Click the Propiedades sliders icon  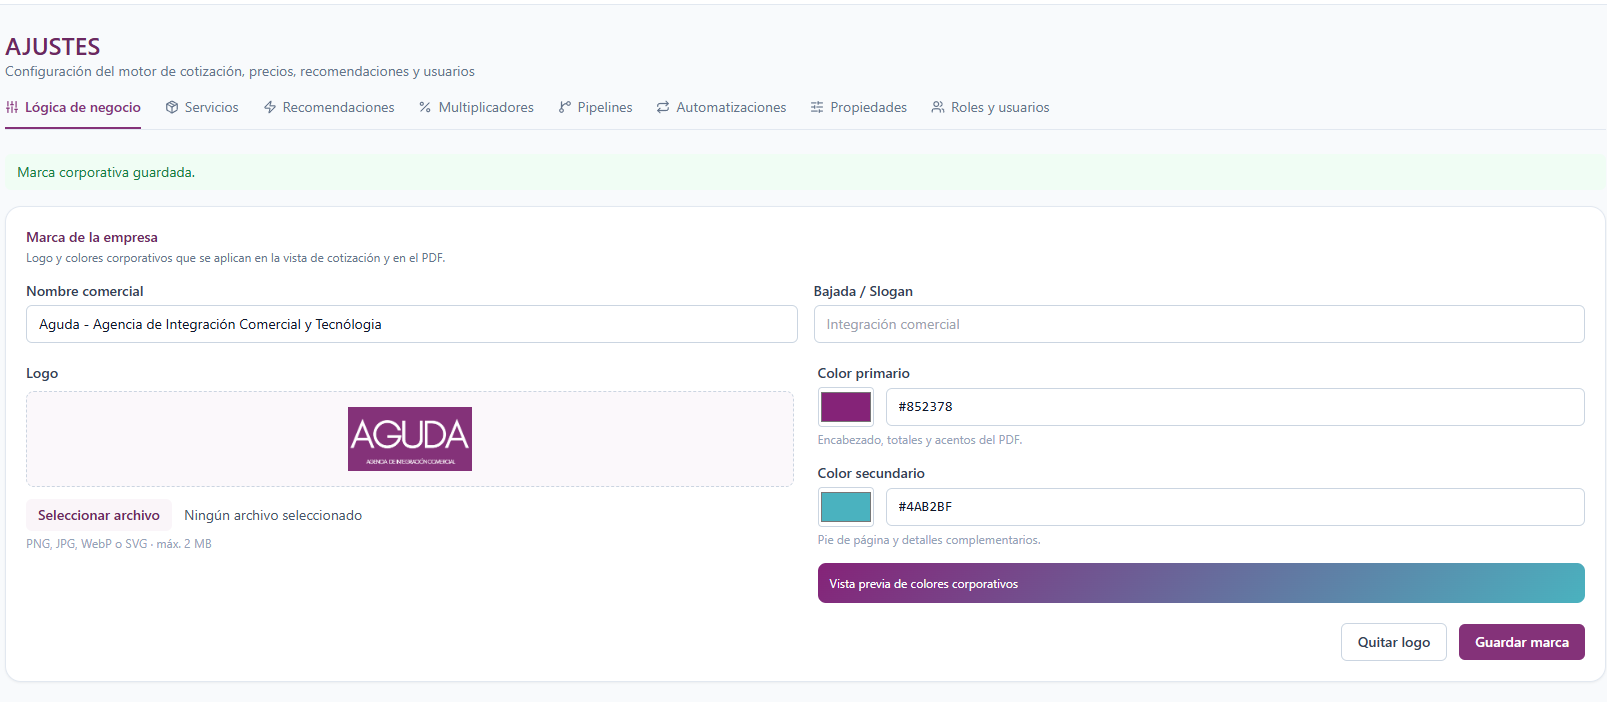point(817,107)
